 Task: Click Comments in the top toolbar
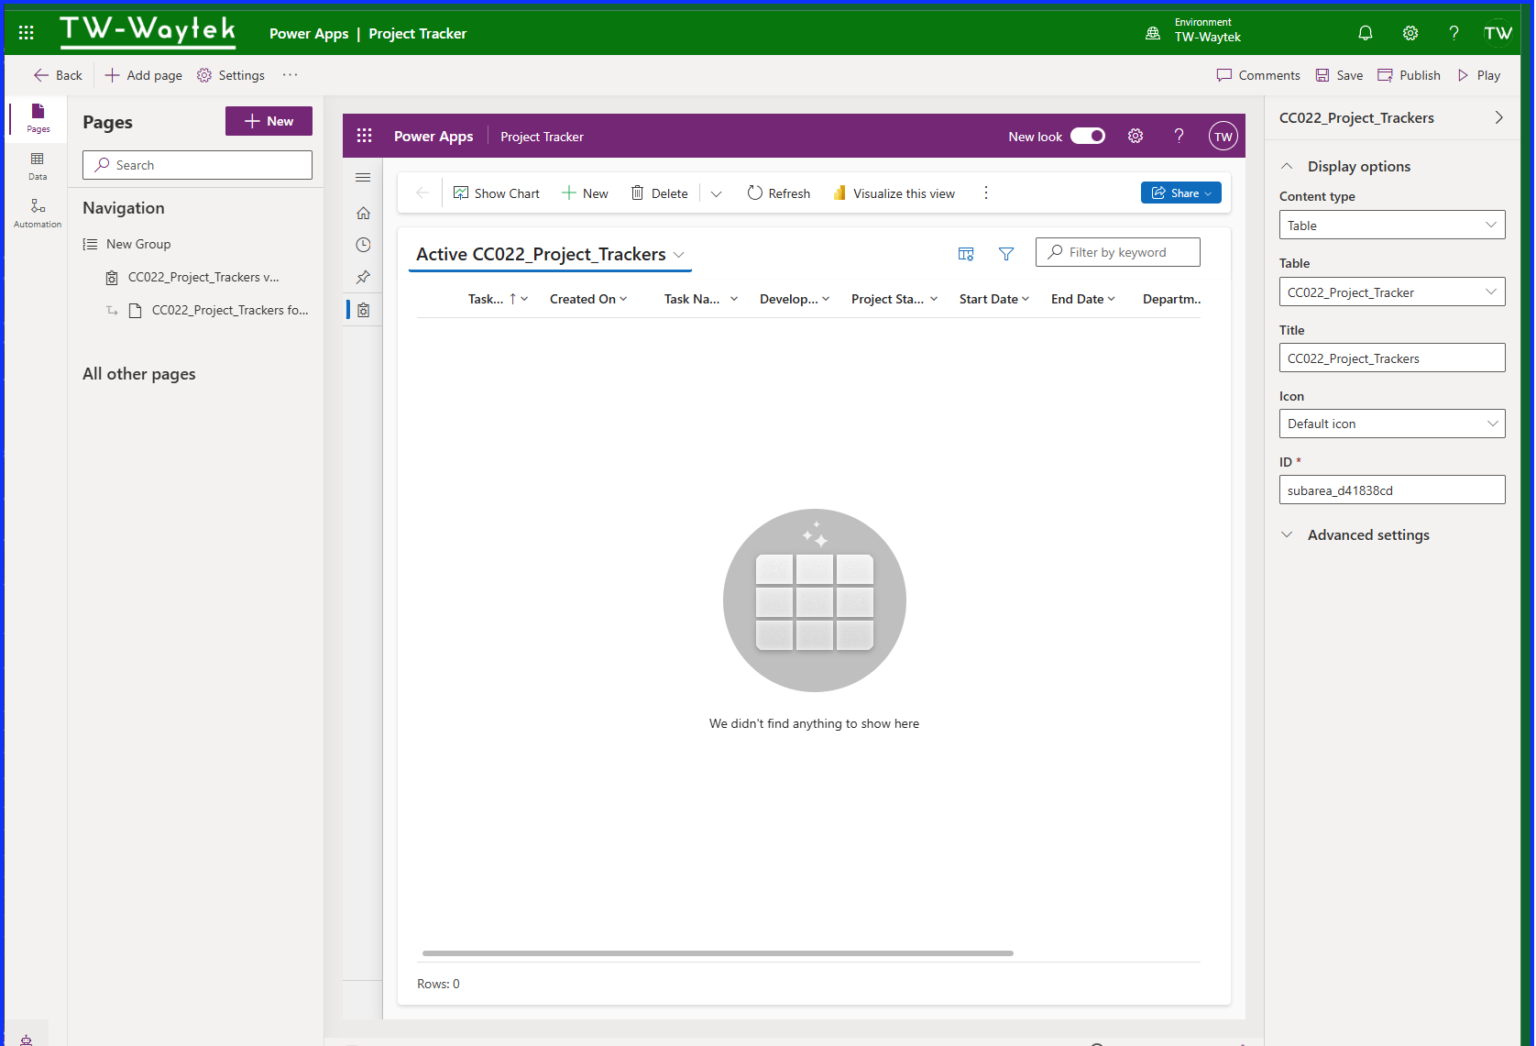[1258, 75]
